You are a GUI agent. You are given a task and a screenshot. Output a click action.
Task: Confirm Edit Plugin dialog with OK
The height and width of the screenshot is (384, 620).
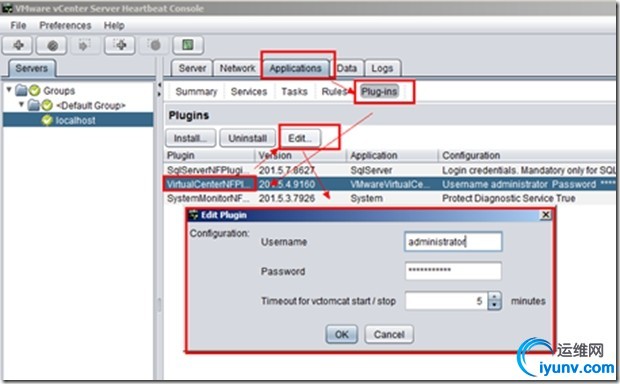[342, 335]
